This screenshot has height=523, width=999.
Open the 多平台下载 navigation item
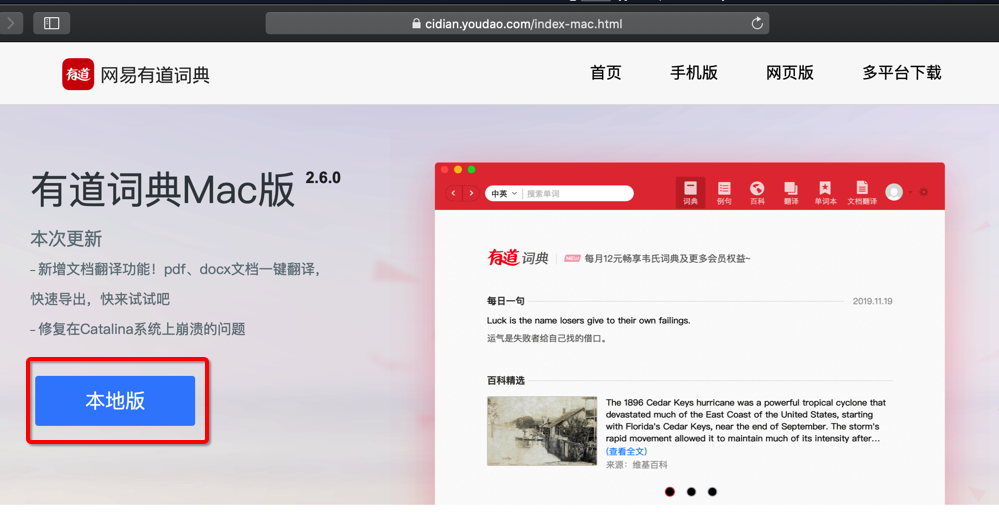(902, 73)
